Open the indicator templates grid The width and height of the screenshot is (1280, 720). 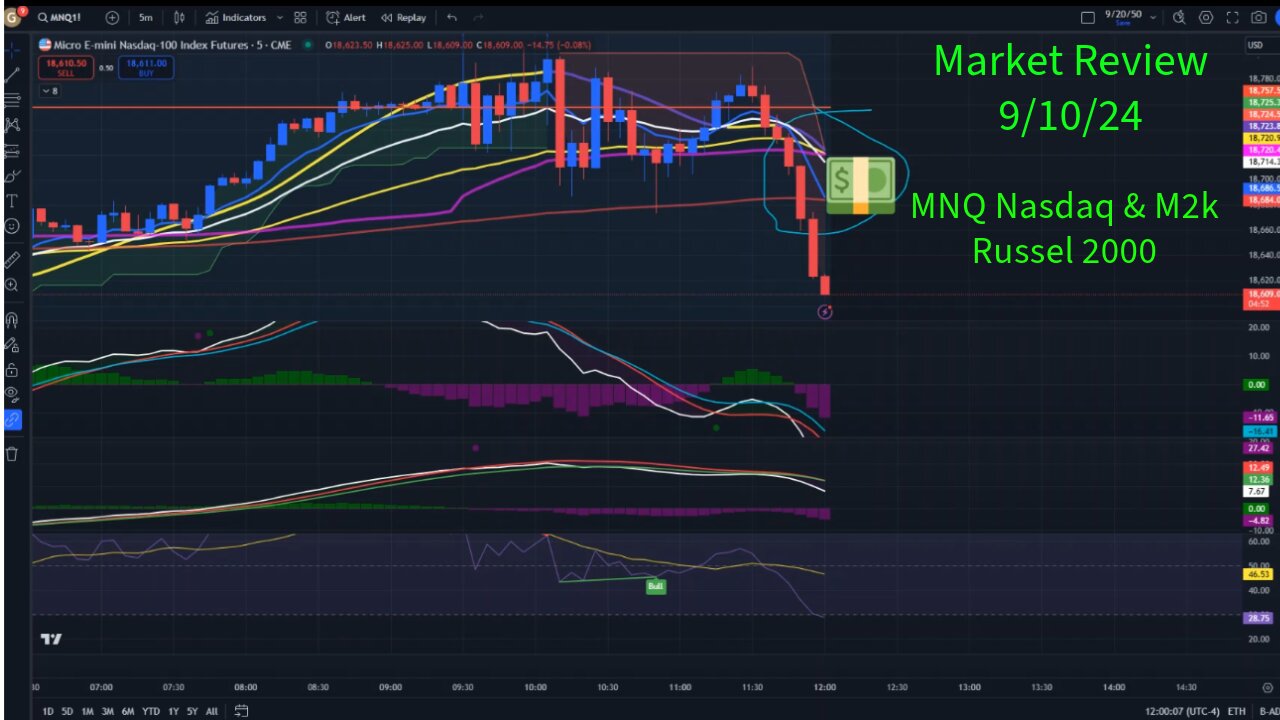[300, 17]
